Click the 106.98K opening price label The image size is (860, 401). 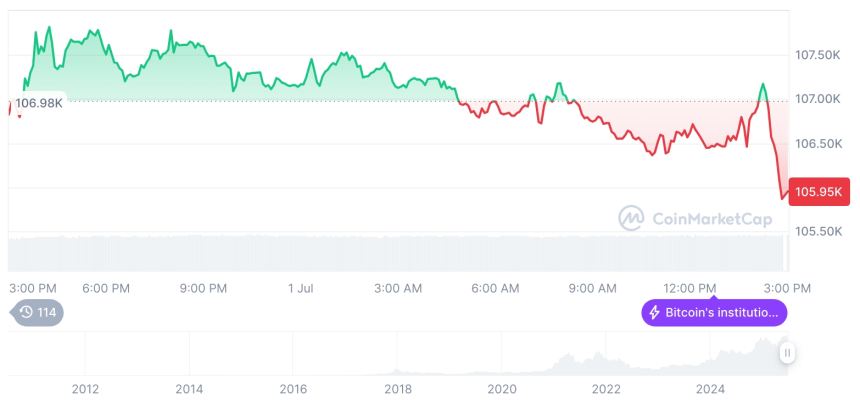(x=39, y=102)
